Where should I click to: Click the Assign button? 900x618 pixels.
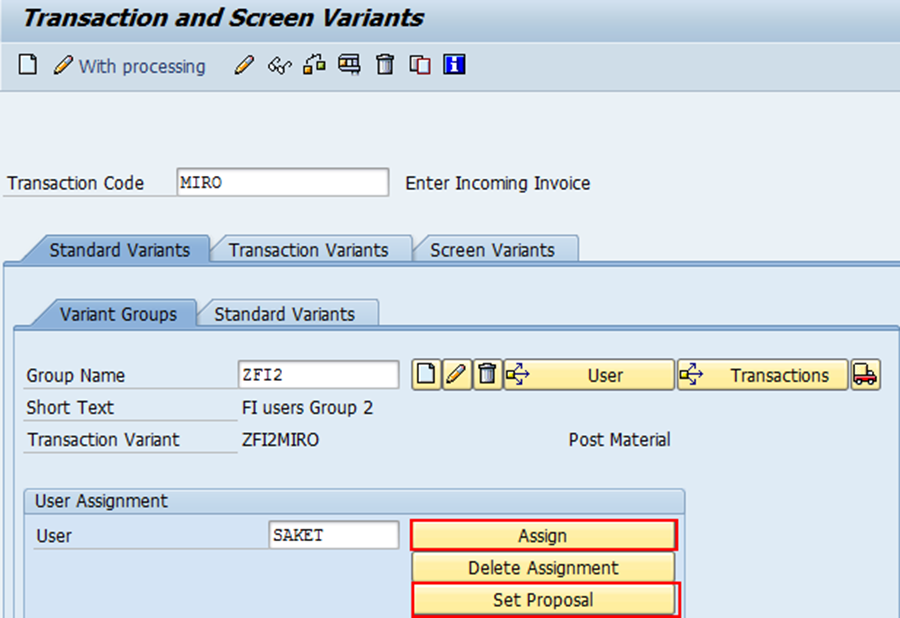point(544,534)
